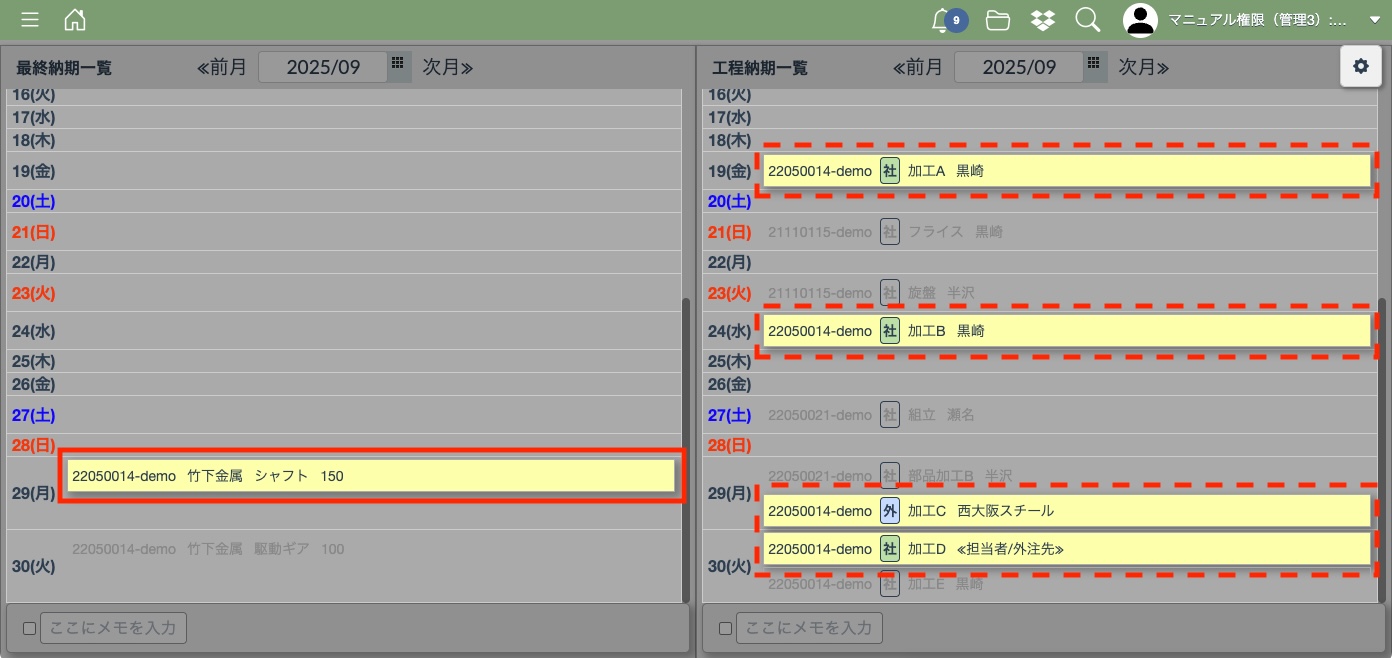This screenshot has height=658, width=1392.
Task: Go to 次月 in 最終納期一覧
Action: click(448, 67)
